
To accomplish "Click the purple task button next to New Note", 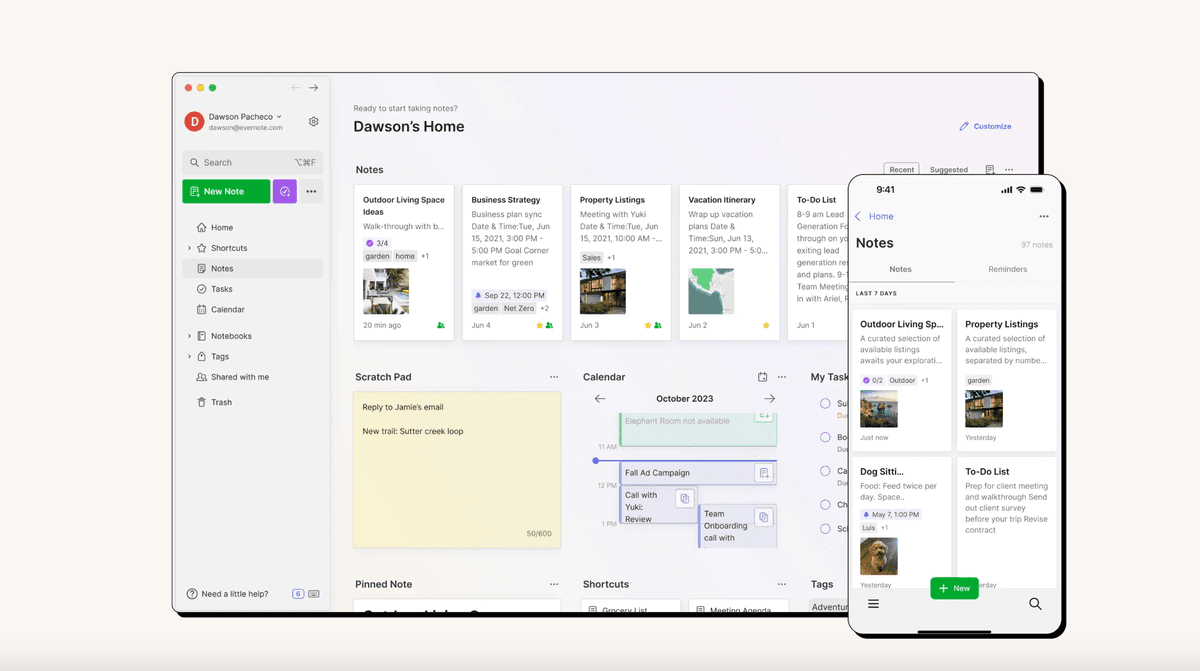I will [x=284, y=191].
